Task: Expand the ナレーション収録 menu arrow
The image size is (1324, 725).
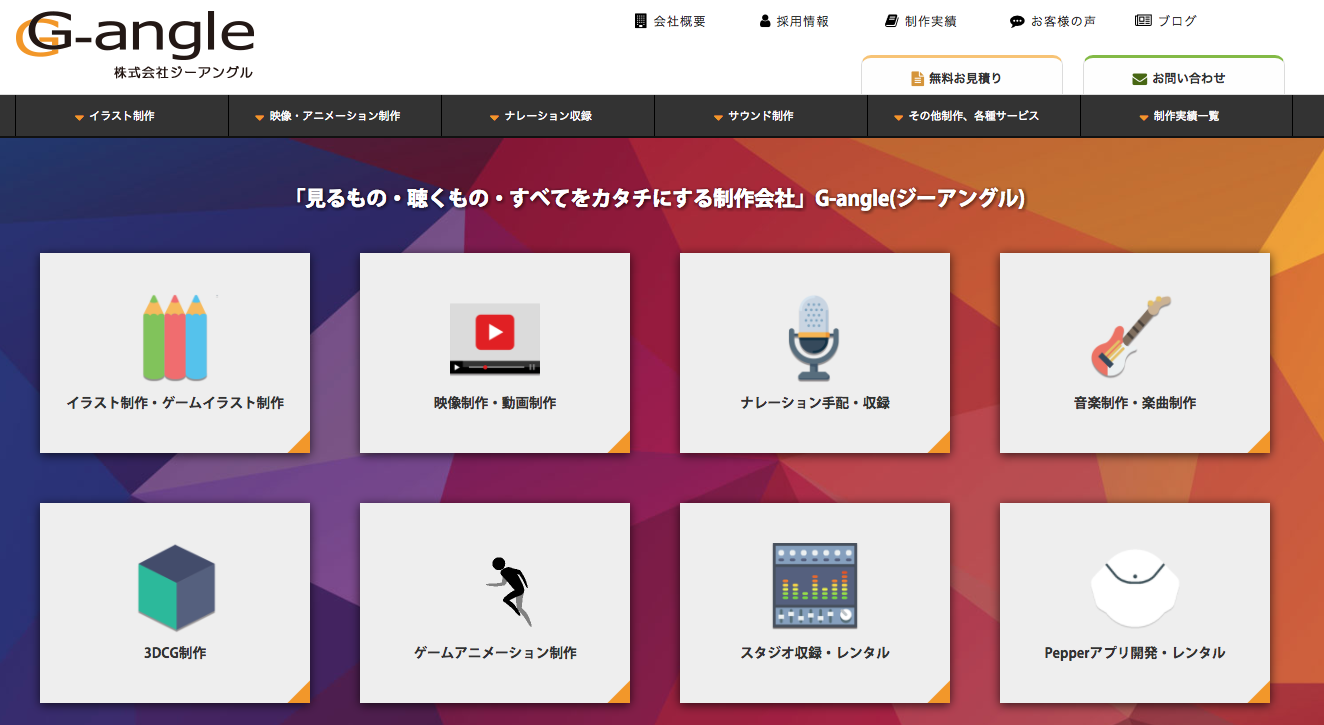Action: point(494,117)
